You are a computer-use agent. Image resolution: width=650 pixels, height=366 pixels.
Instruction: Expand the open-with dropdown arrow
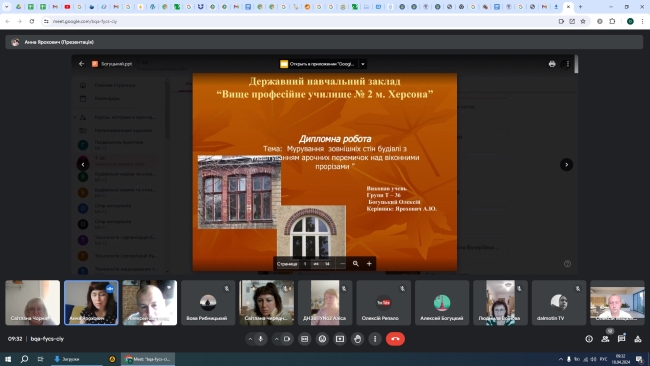coord(363,64)
